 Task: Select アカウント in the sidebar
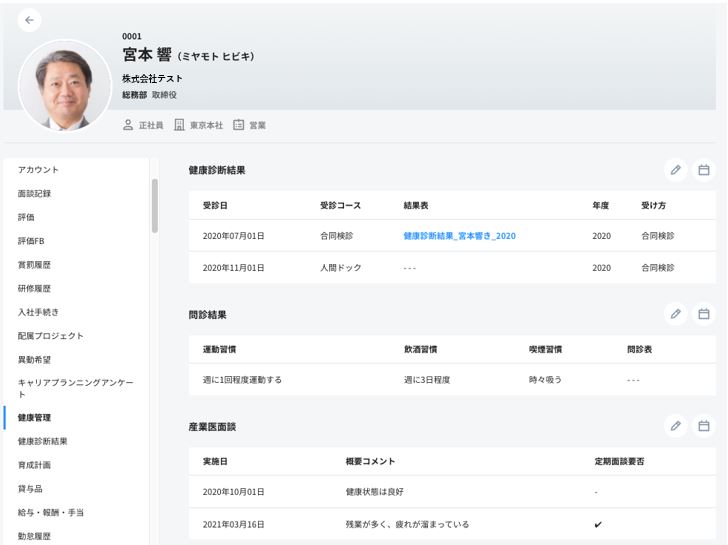point(38,170)
